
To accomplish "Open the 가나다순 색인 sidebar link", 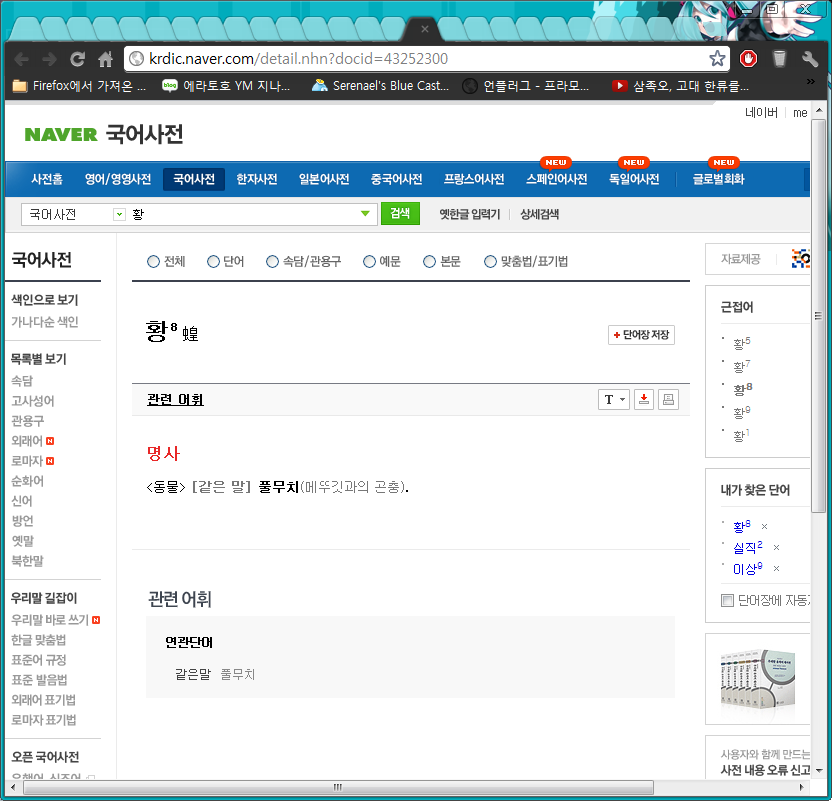I will (45, 321).
